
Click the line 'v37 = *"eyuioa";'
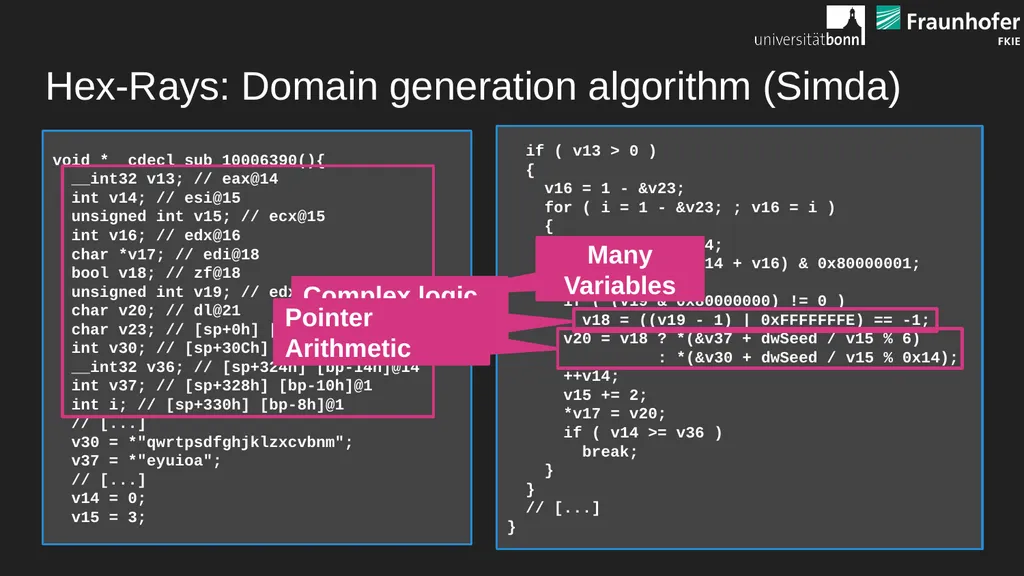[146, 461]
